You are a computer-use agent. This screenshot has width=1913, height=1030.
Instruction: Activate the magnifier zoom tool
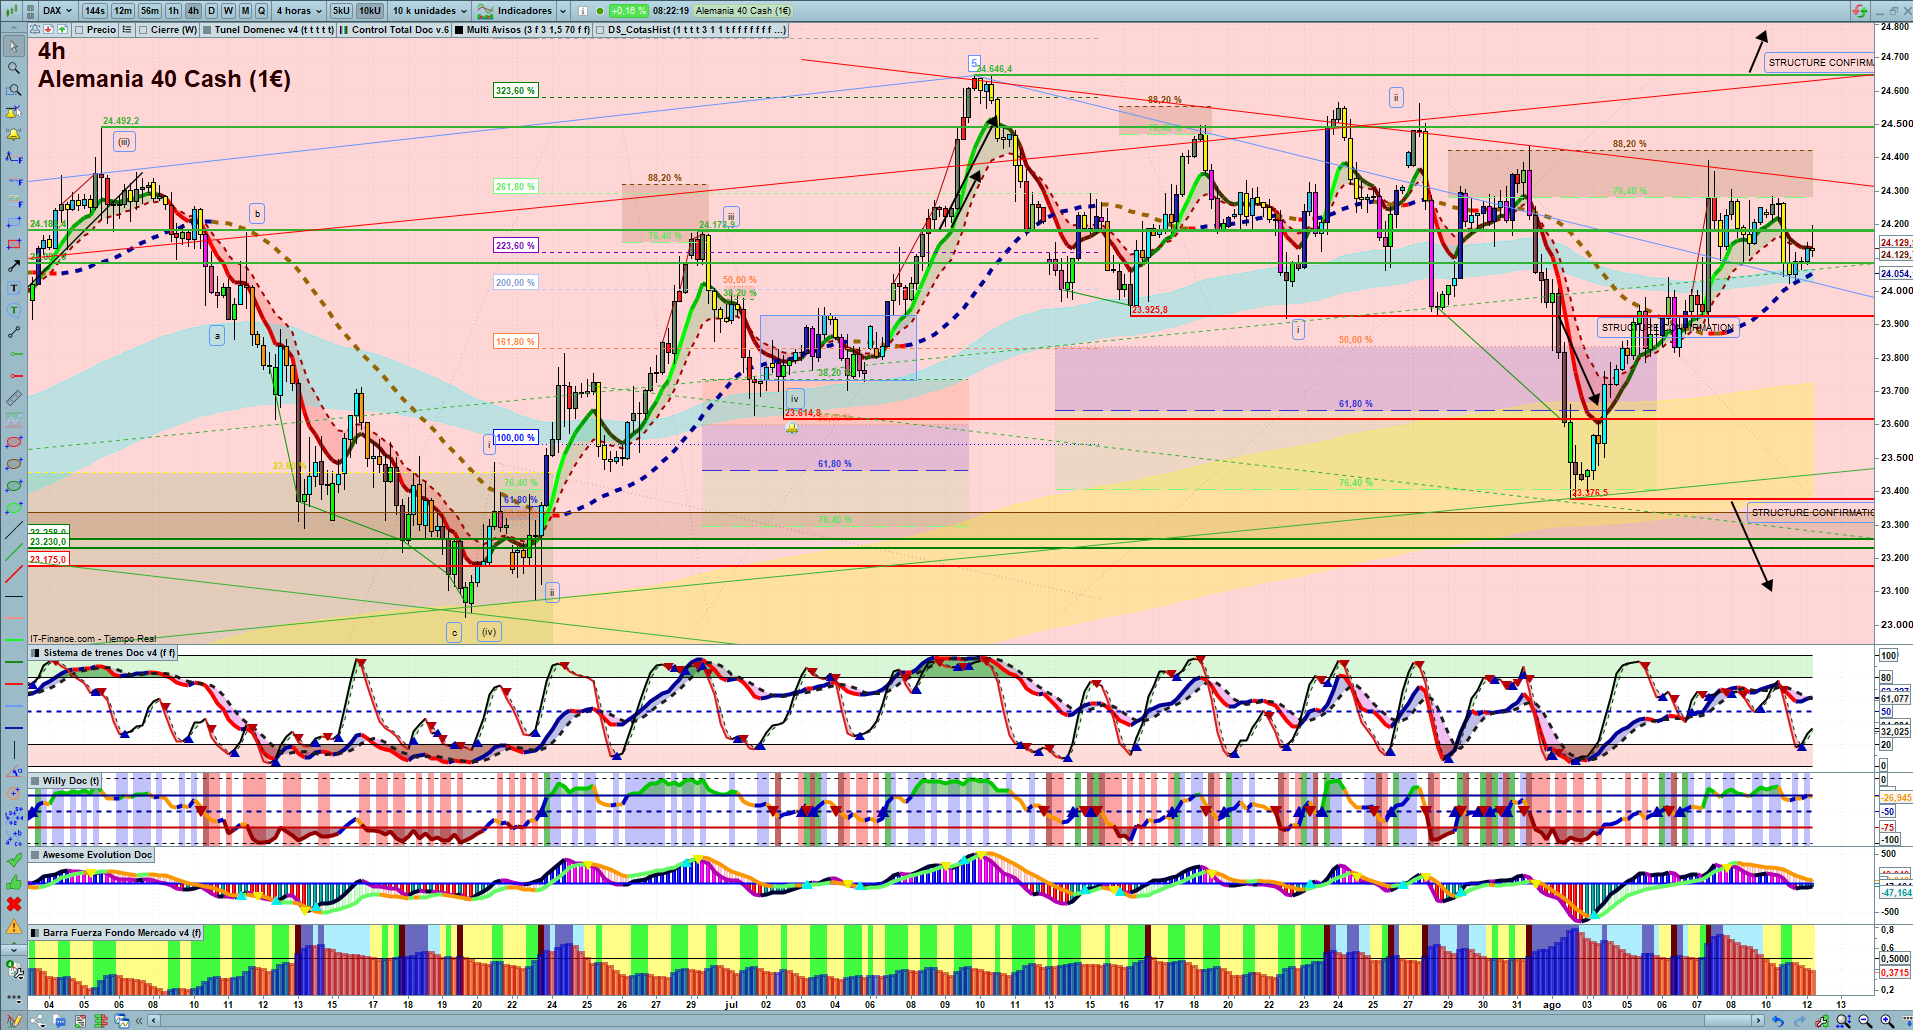pyautogui.click(x=14, y=68)
